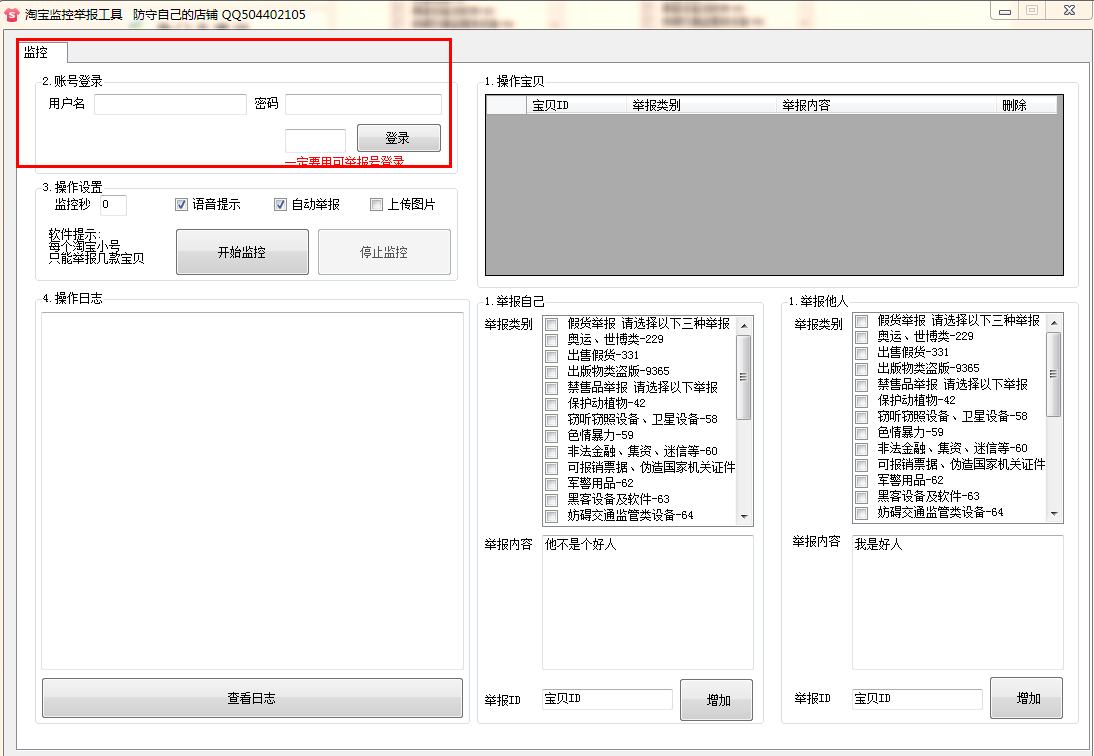Click 举报他人 list scroll up arrow
The image size is (1094, 756).
tap(1054, 323)
